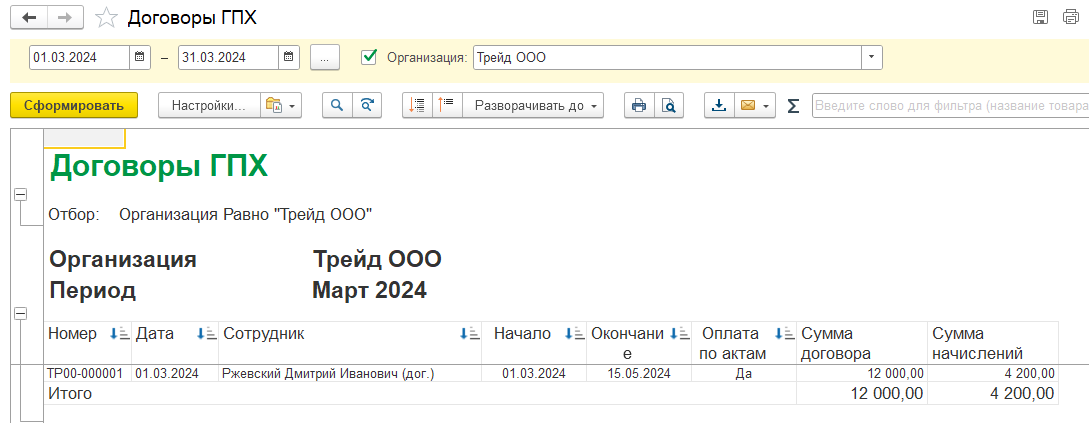Image resolution: width=1089 pixels, height=423 pixels.
Task: Sort by the Номер column icon
Action: [x=119, y=334]
